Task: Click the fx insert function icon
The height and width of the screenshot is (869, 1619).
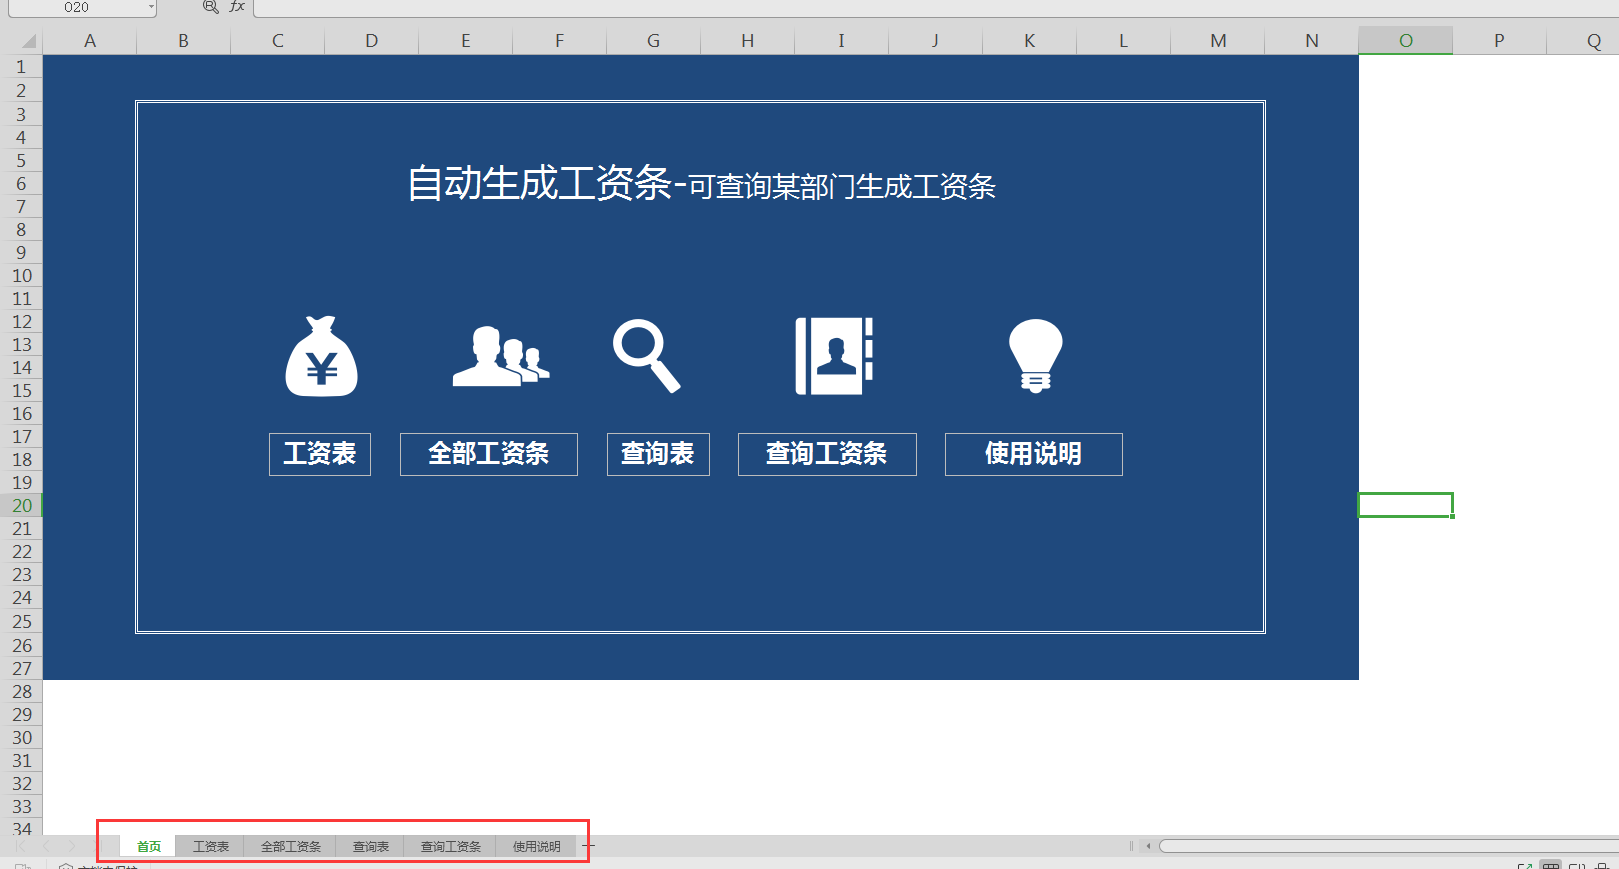Action: (x=237, y=6)
